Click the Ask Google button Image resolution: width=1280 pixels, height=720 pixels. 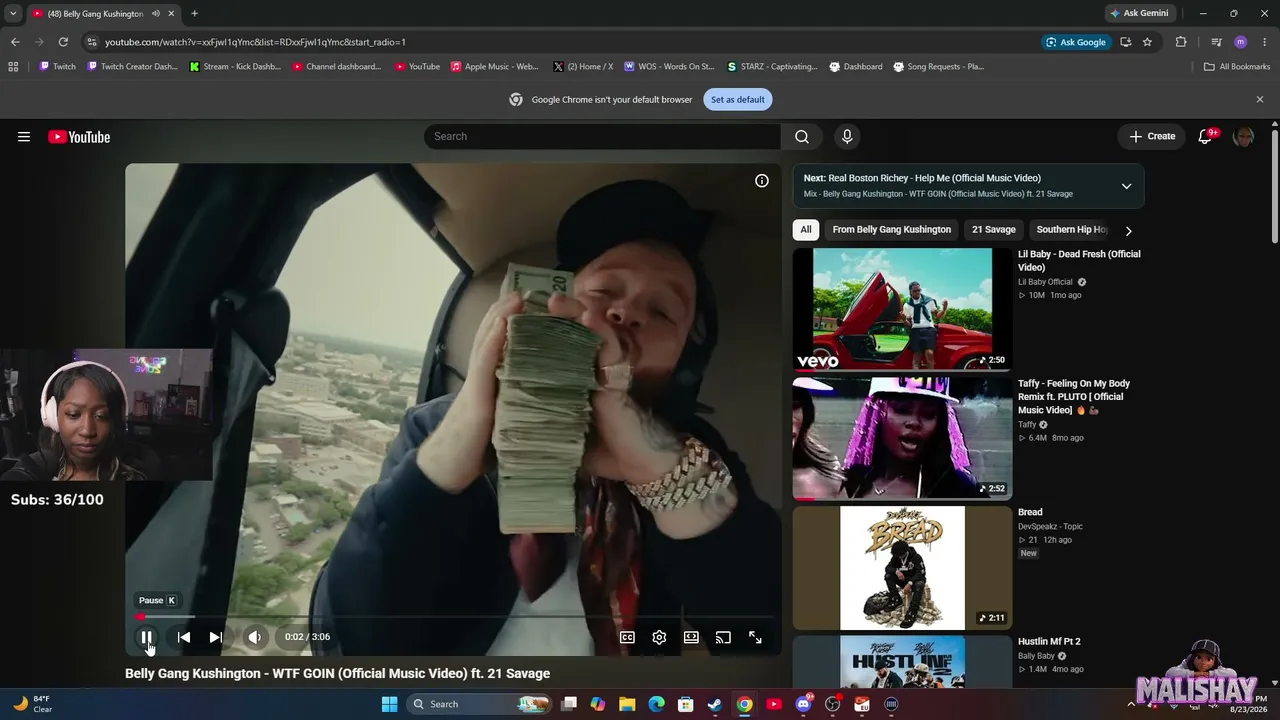click(x=1076, y=42)
